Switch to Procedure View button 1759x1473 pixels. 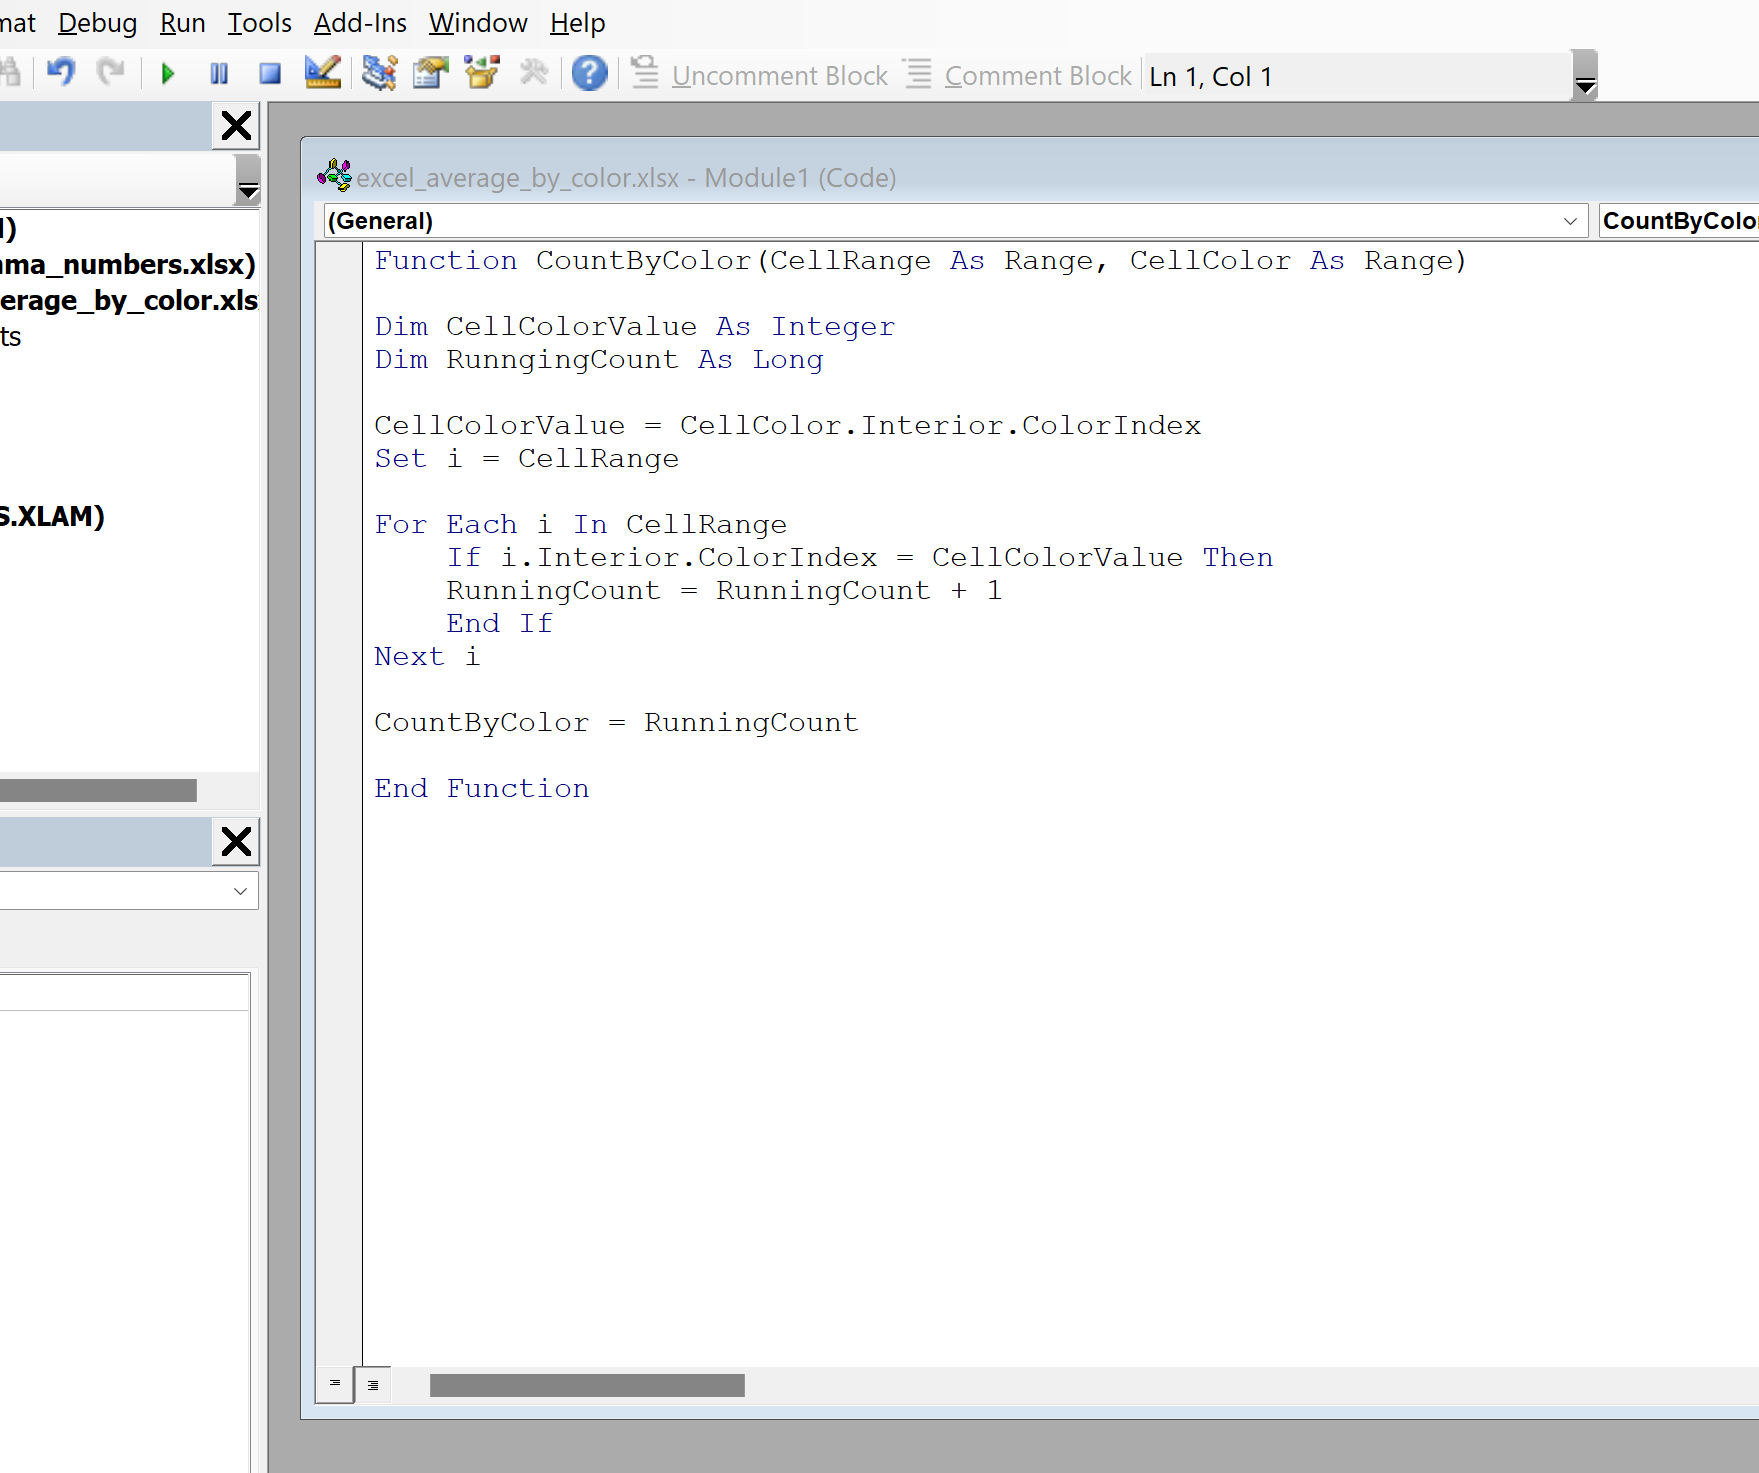point(335,1384)
